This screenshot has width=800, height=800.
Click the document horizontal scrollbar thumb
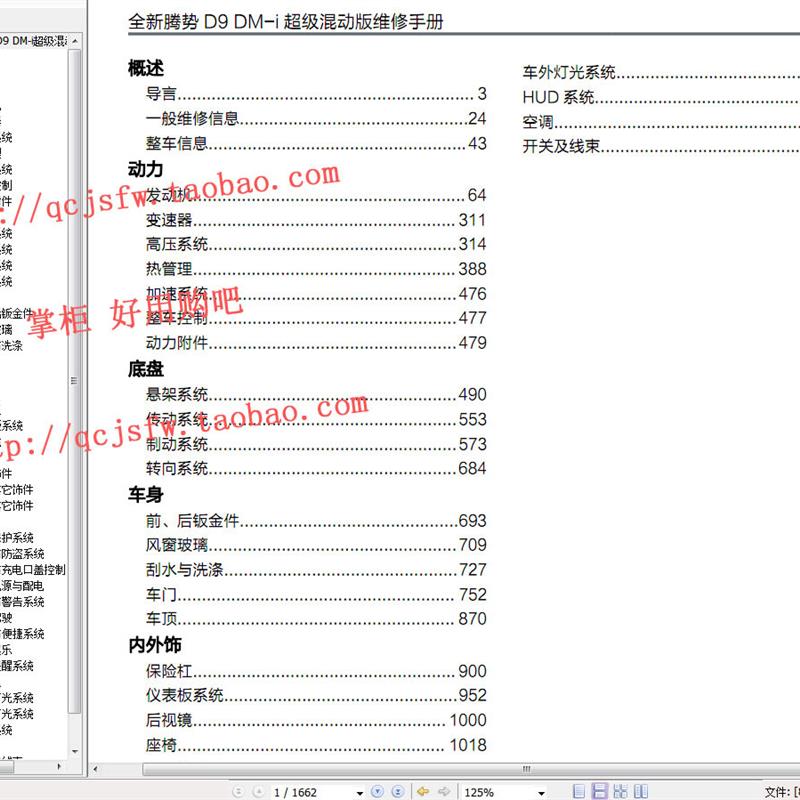pos(472,769)
